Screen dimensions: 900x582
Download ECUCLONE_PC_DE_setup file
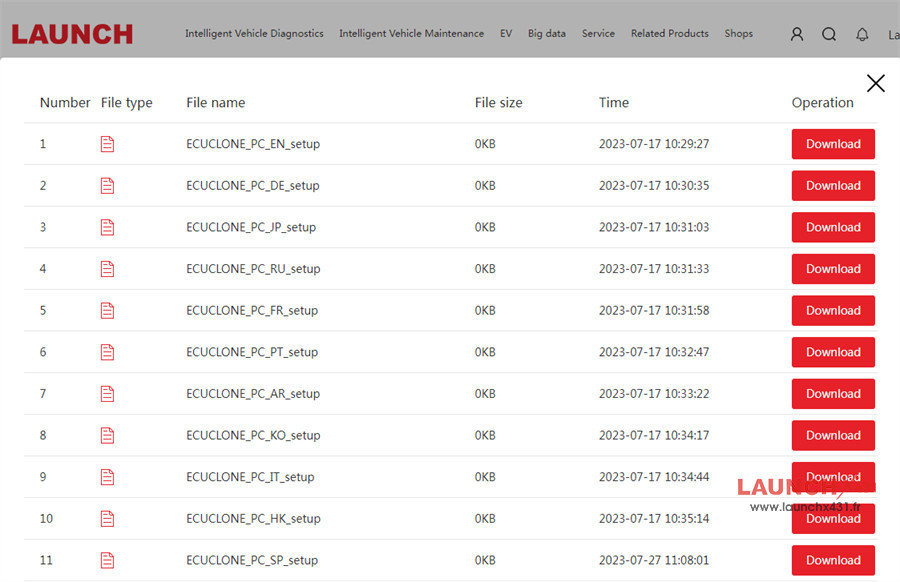pyautogui.click(x=833, y=186)
